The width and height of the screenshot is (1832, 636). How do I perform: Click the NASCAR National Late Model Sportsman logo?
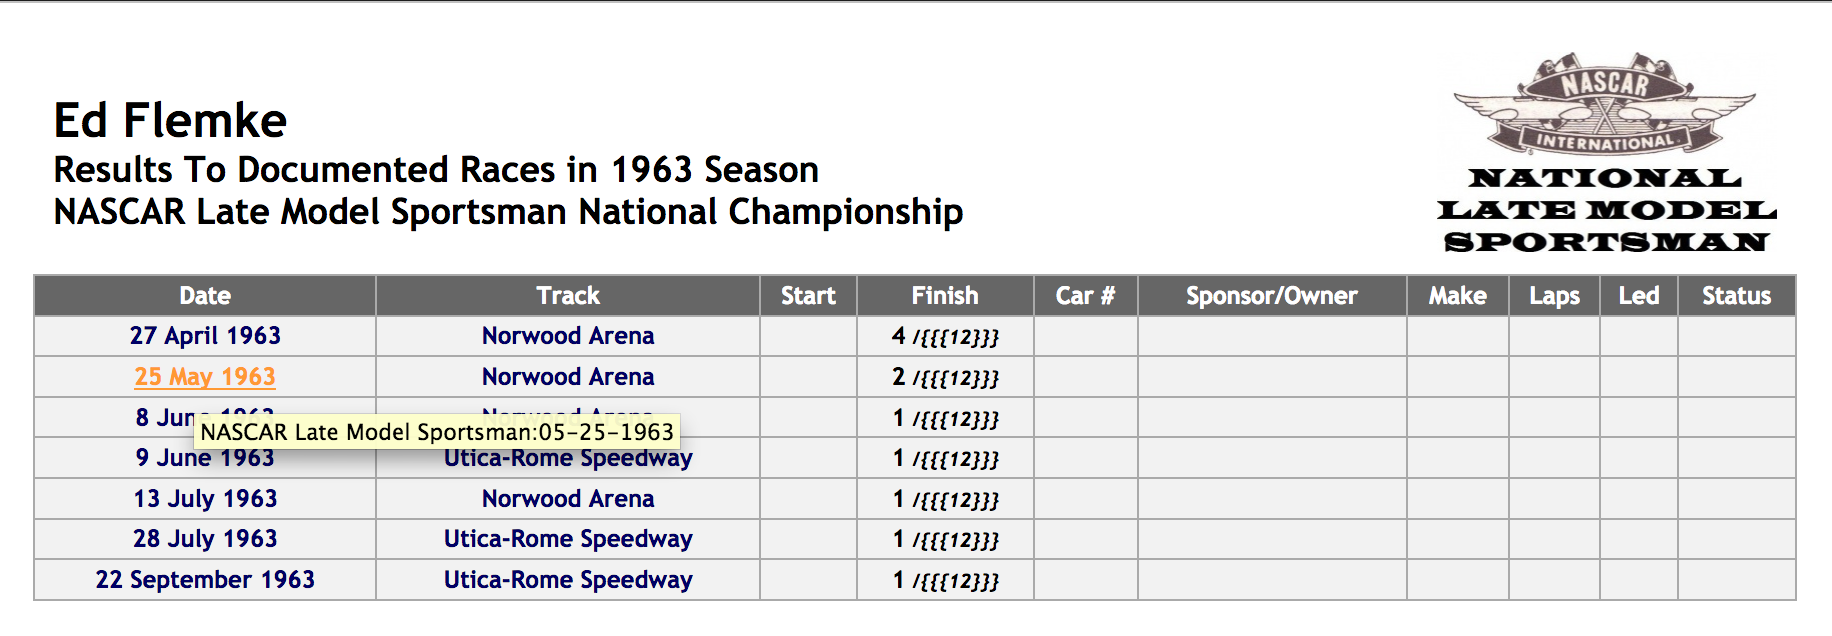click(1606, 154)
